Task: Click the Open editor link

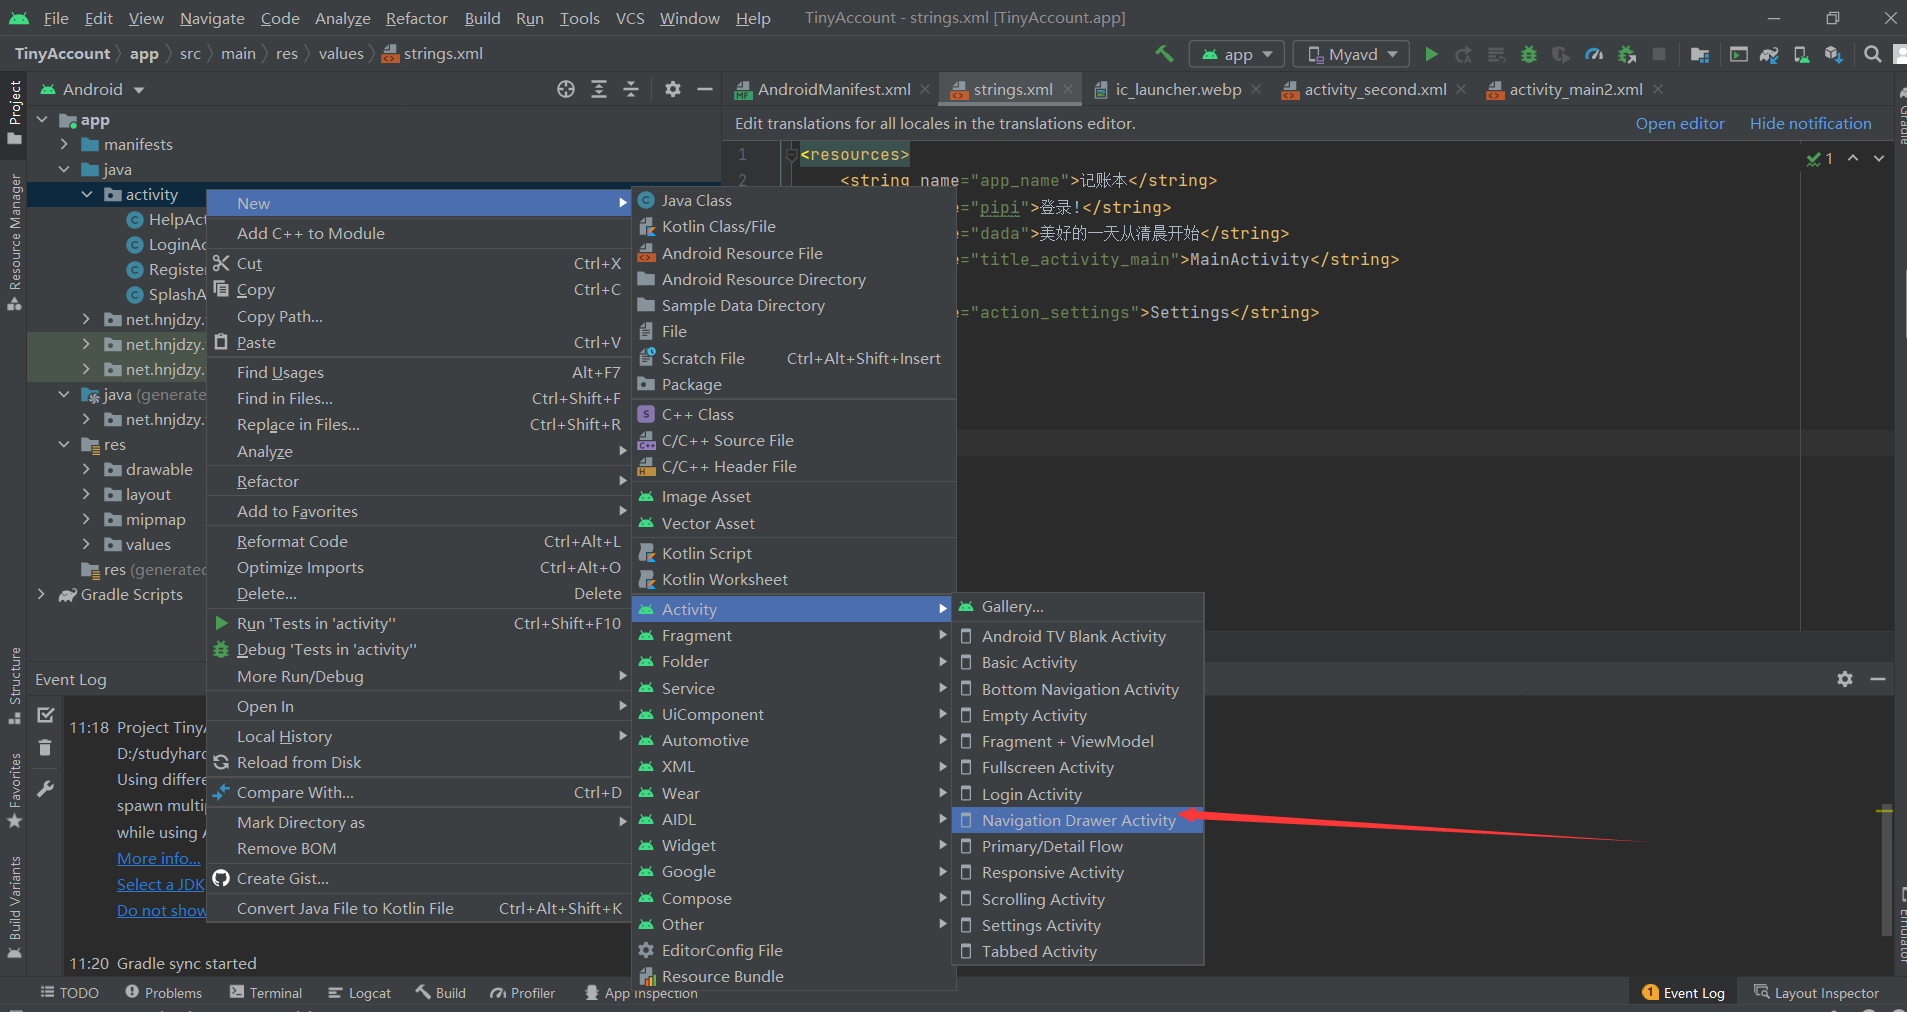Action: point(1680,123)
